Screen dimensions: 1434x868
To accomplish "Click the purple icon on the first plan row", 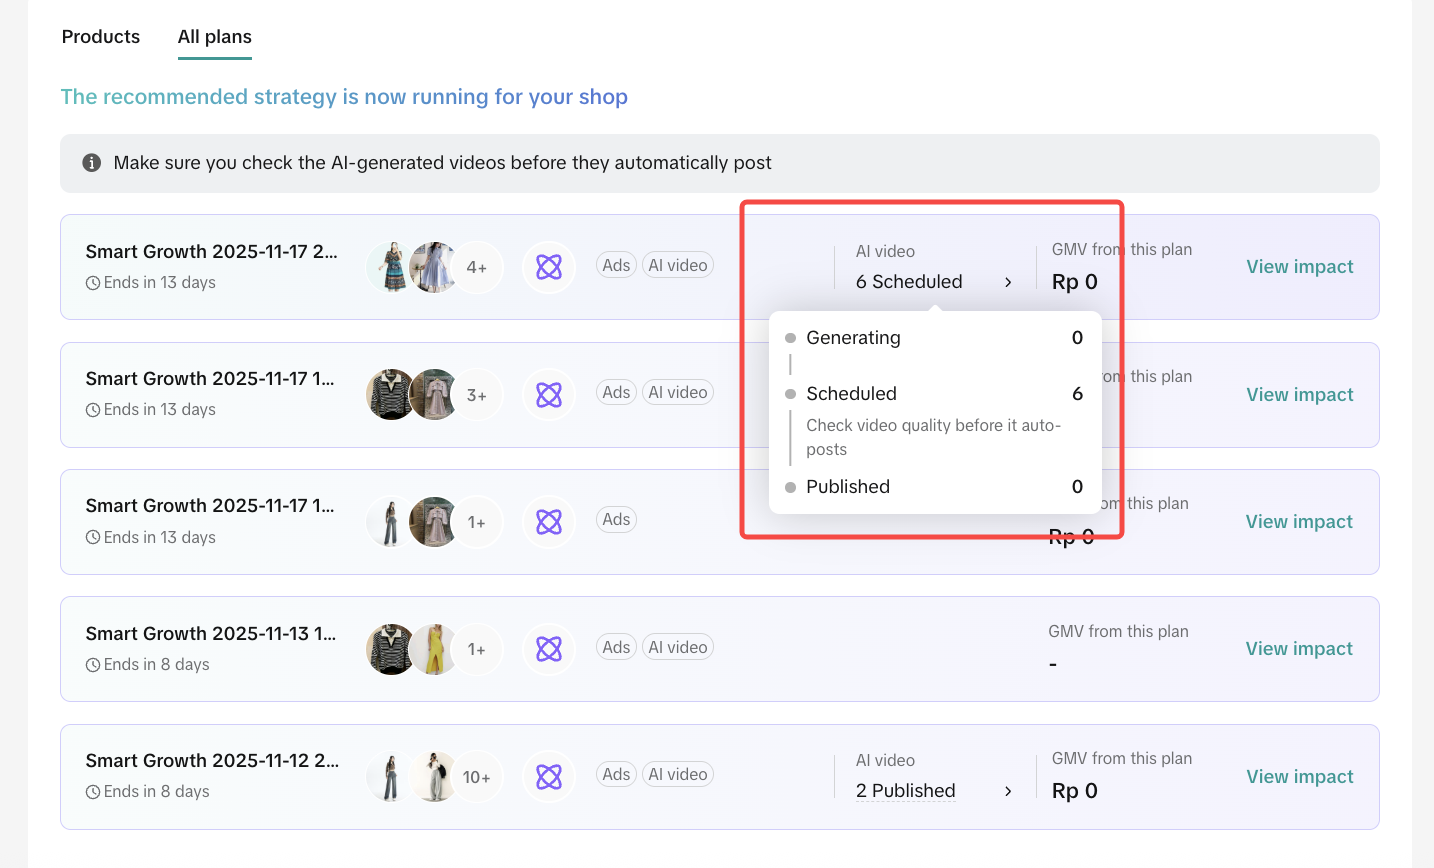I will 549,267.
